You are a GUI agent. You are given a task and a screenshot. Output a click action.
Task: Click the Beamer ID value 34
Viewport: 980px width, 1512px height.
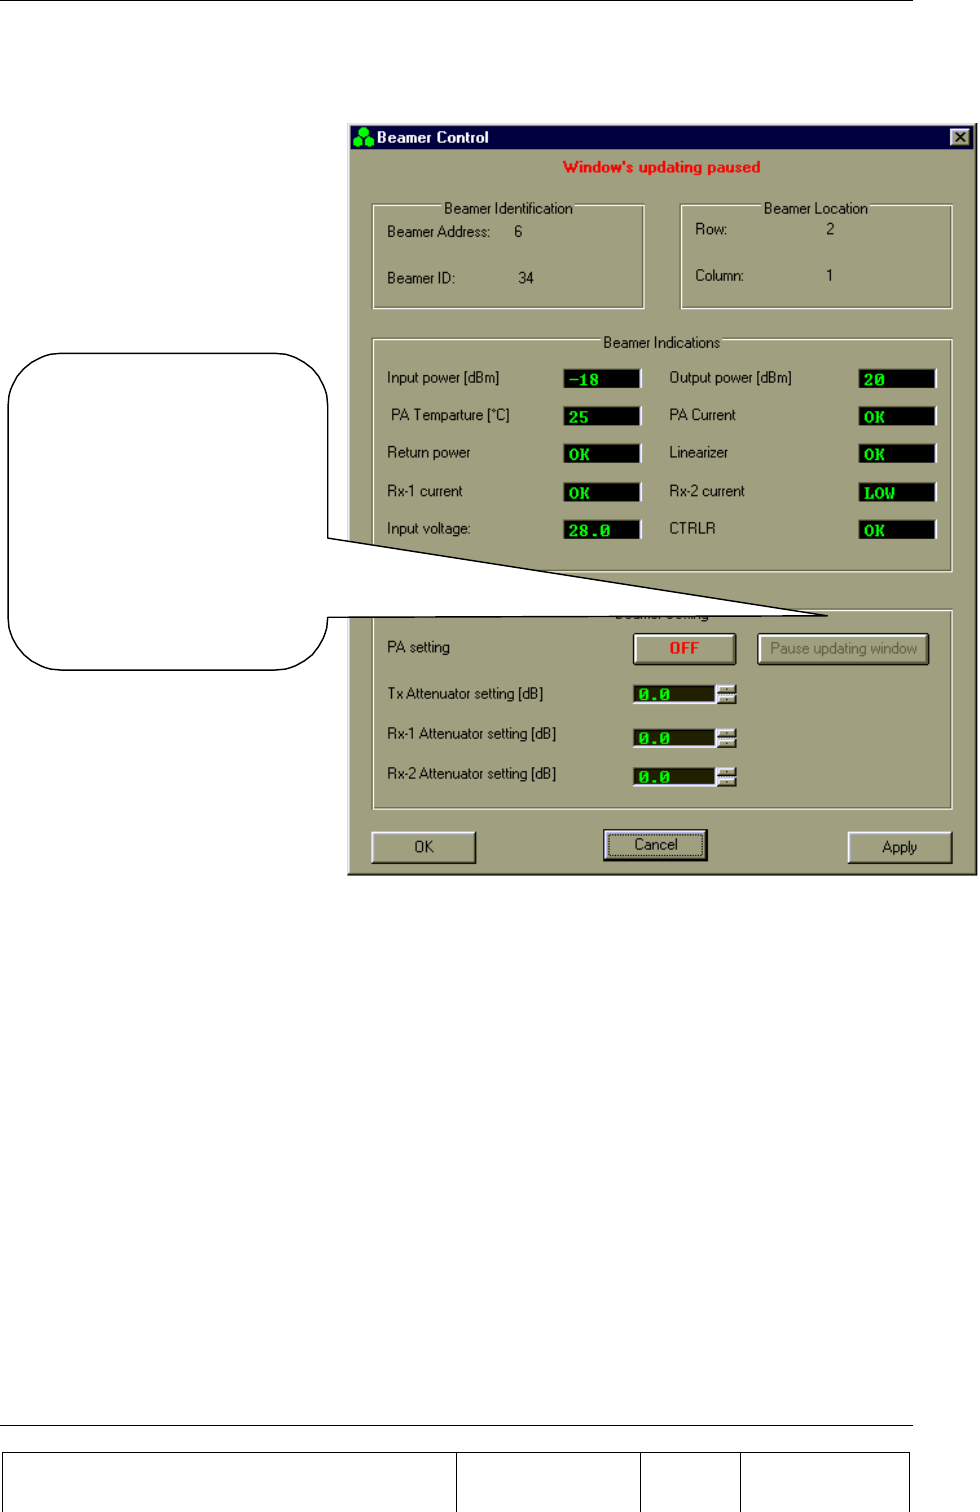[x=526, y=278]
